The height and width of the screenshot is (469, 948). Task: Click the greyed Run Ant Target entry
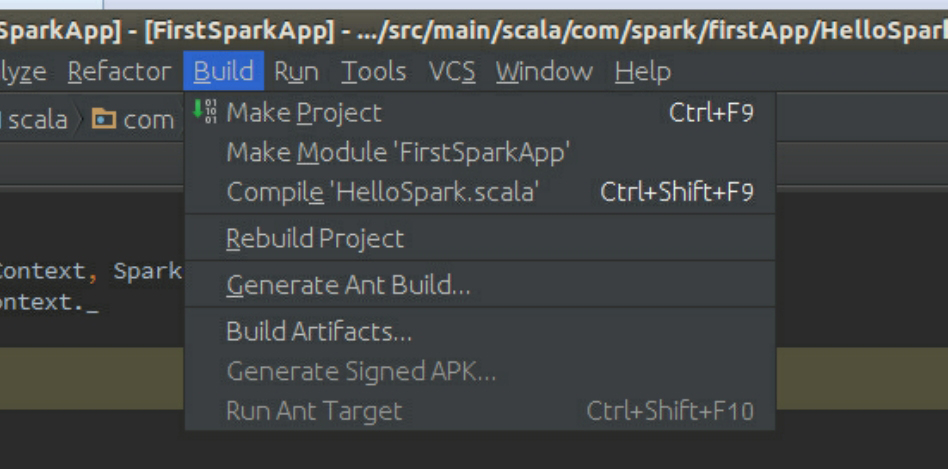click(314, 411)
